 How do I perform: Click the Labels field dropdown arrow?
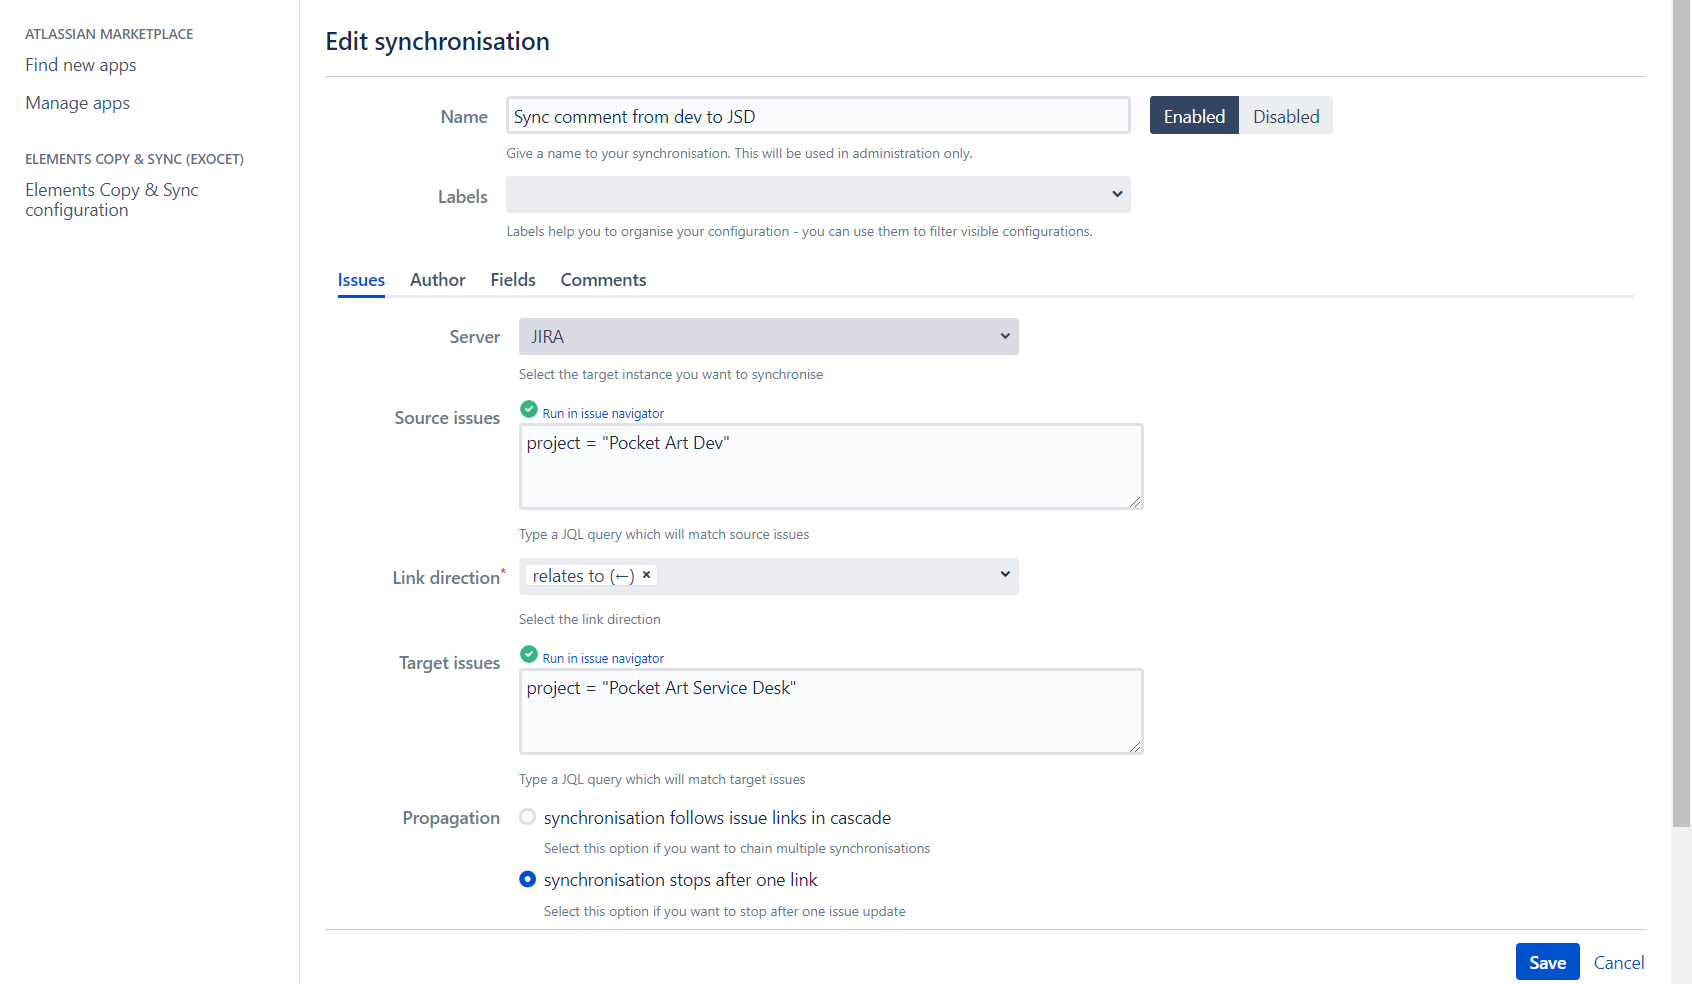pos(1117,194)
